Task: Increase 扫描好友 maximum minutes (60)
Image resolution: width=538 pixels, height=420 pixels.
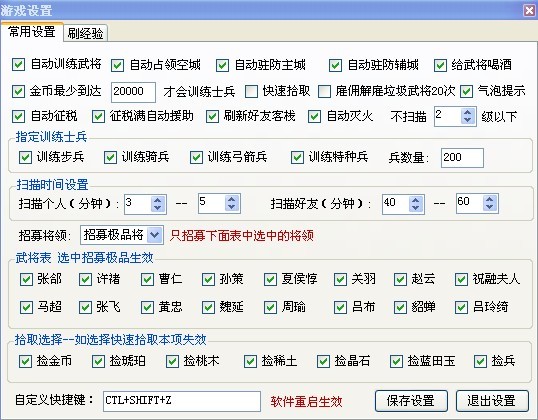Action: click(490, 199)
